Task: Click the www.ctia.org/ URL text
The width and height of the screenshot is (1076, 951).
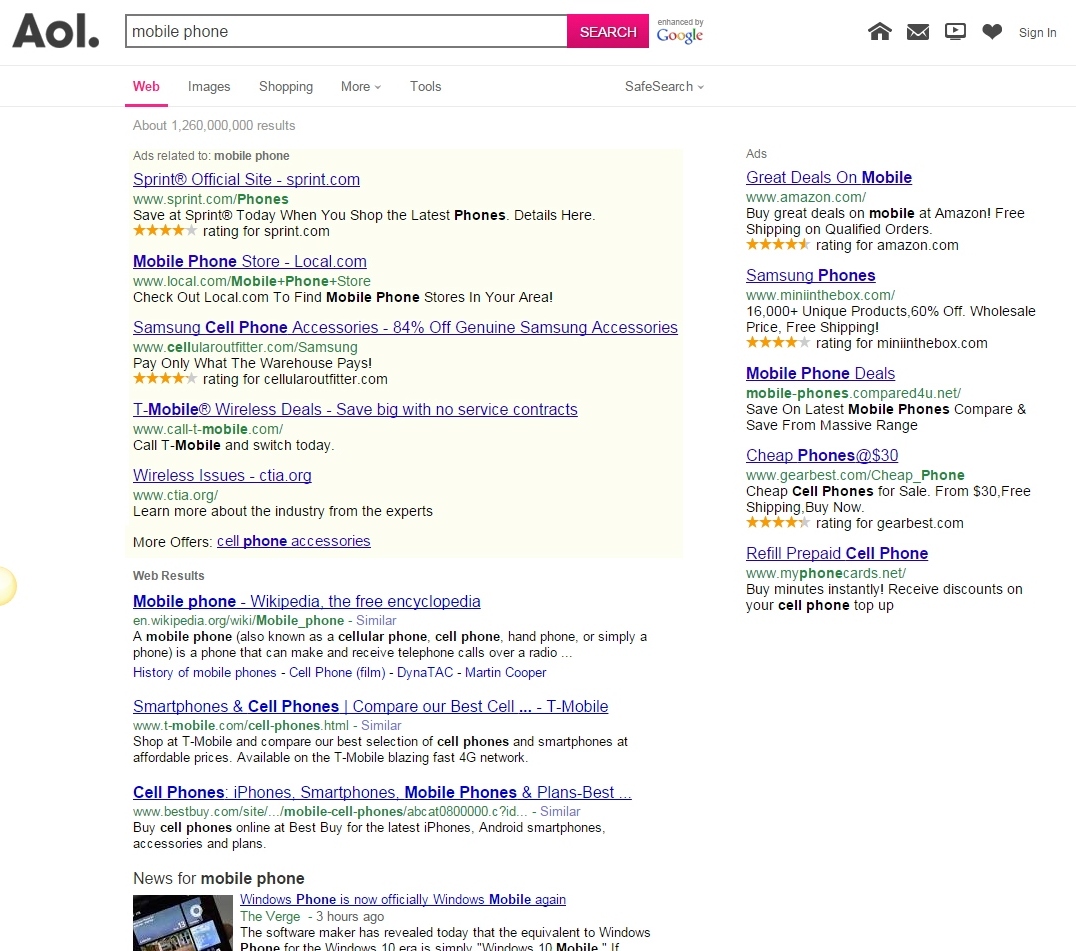Action: coord(176,495)
